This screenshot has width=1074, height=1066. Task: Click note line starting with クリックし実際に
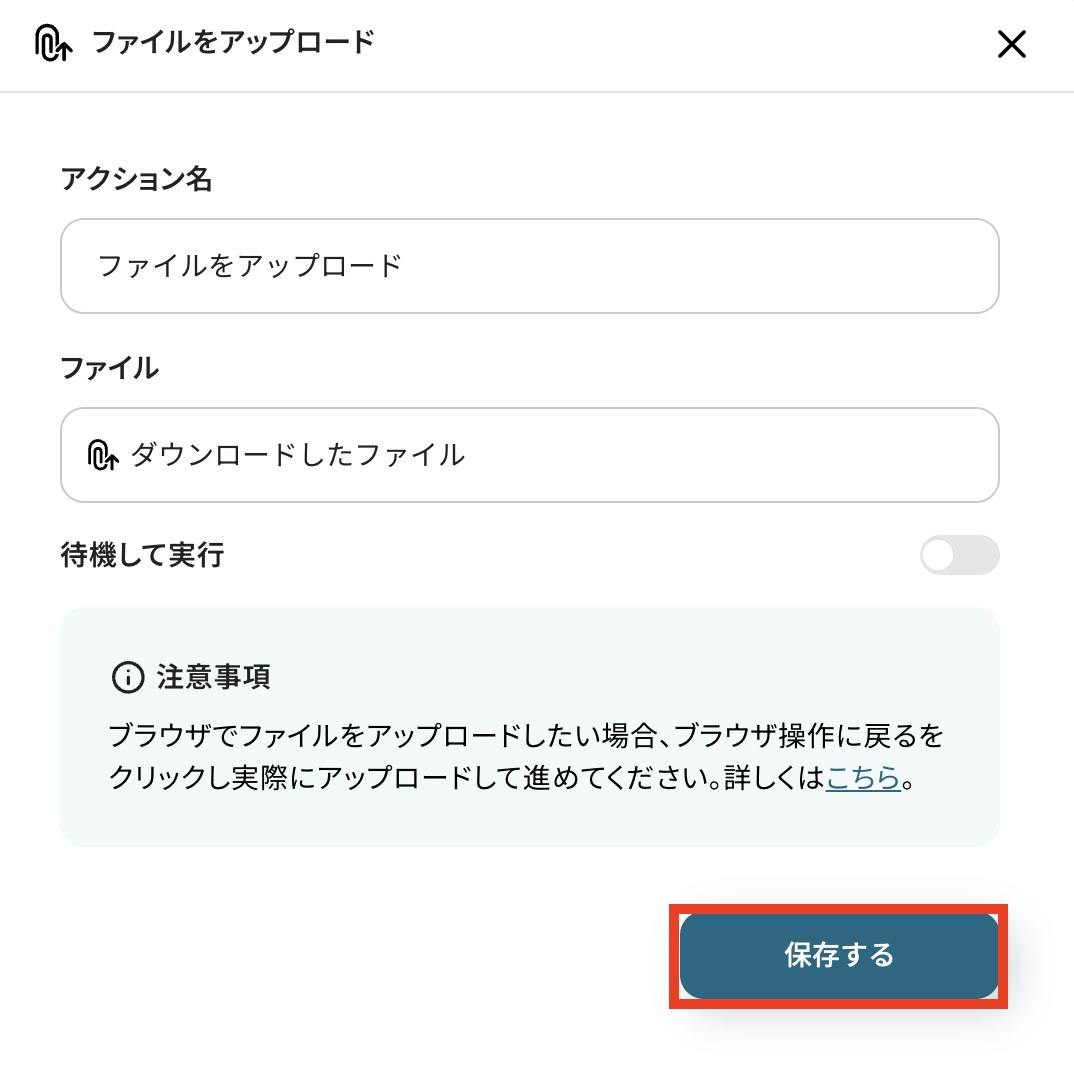(465, 778)
